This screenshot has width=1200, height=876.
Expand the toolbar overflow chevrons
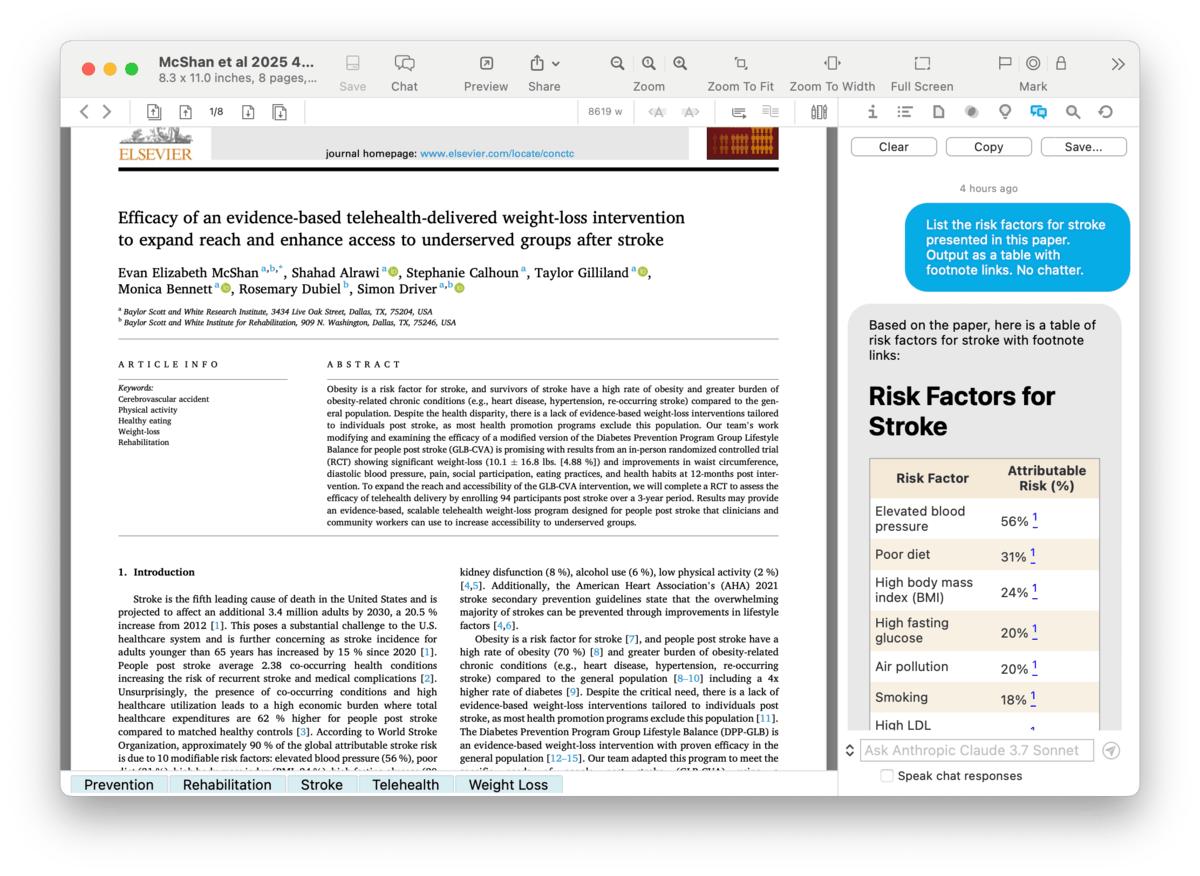[1117, 64]
